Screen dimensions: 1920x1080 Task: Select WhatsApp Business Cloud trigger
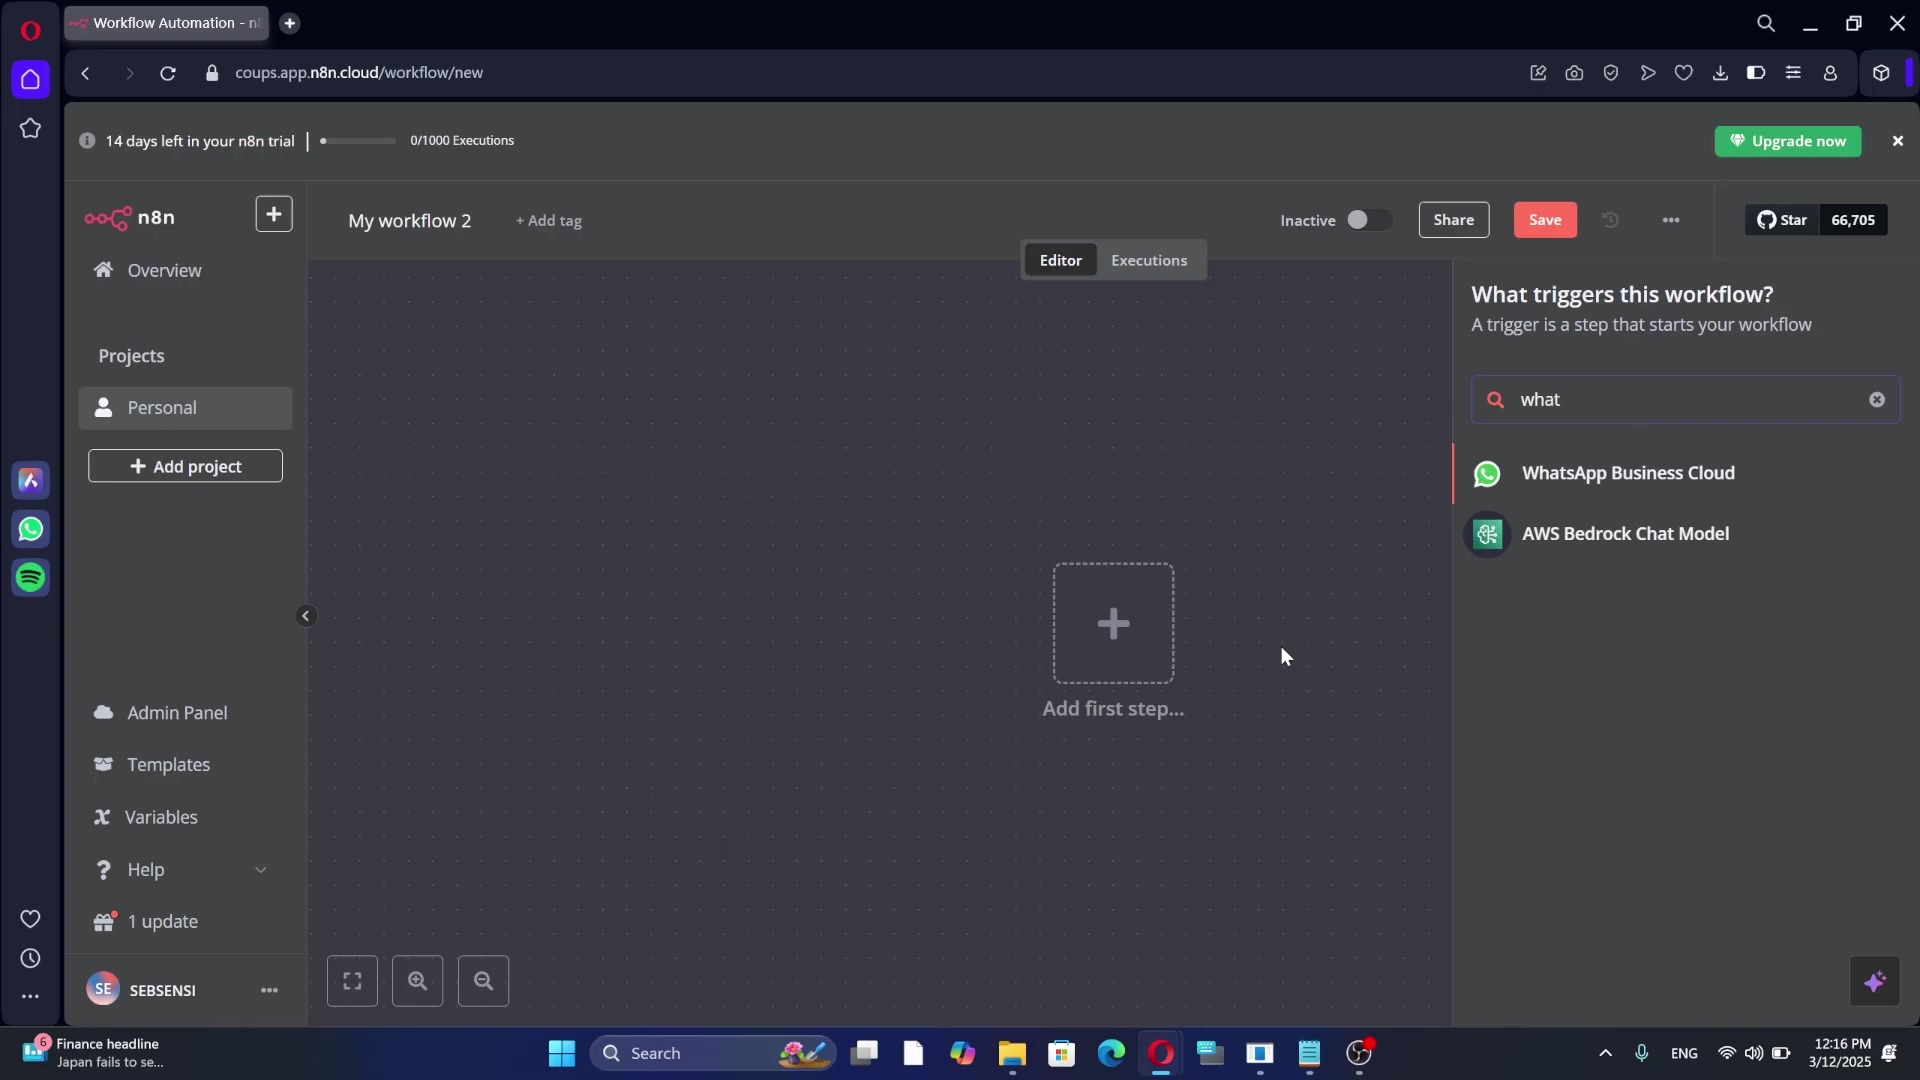[x=1685, y=473]
